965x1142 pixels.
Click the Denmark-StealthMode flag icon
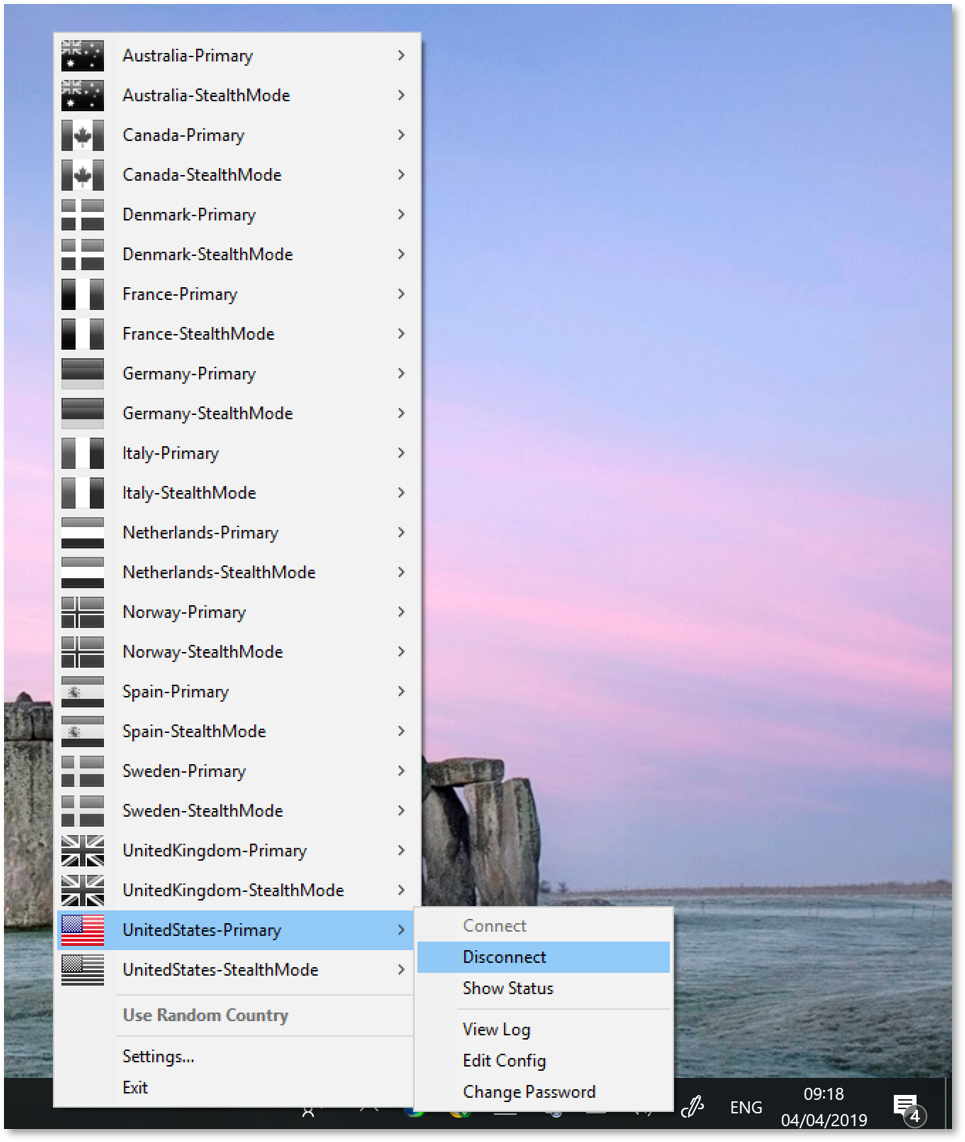tap(82, 254)
